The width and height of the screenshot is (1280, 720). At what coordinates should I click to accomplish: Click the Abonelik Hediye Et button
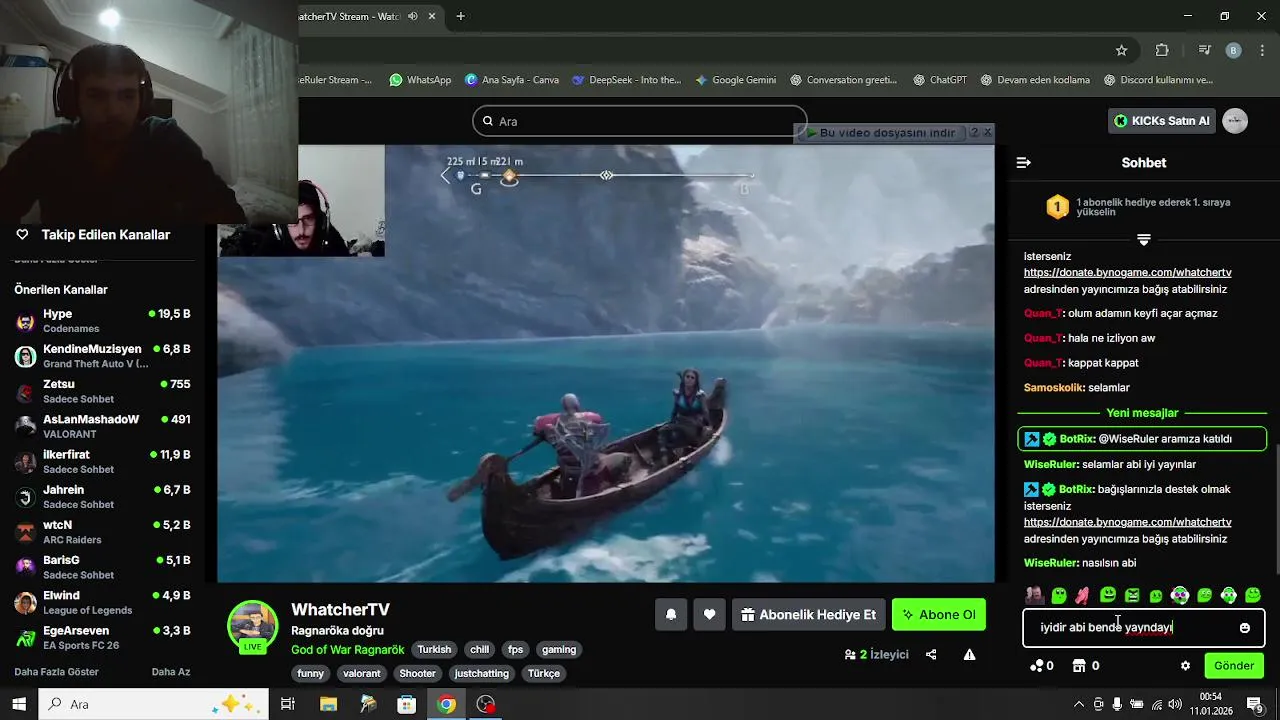click(808, 615)
